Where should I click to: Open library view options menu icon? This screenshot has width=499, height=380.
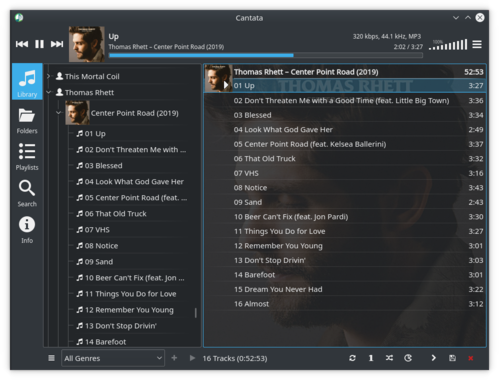click(51, 358)
